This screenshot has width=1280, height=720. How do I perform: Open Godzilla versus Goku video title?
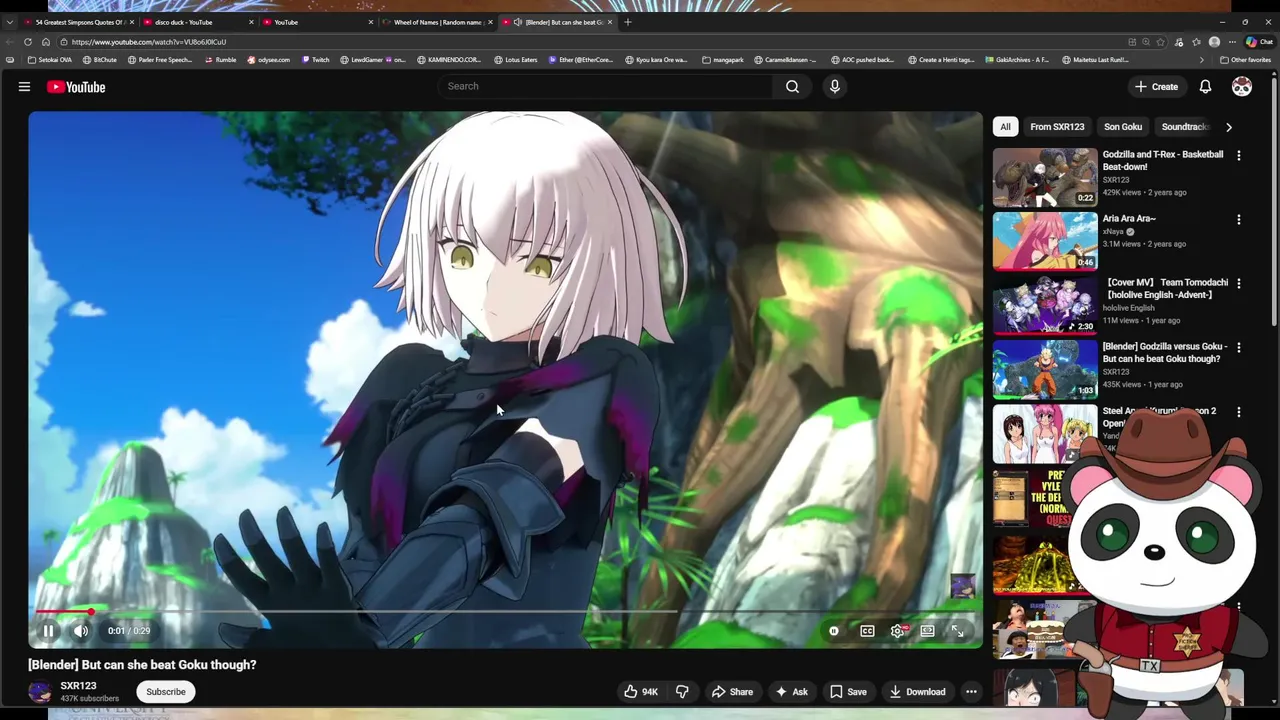(1164, 353)
